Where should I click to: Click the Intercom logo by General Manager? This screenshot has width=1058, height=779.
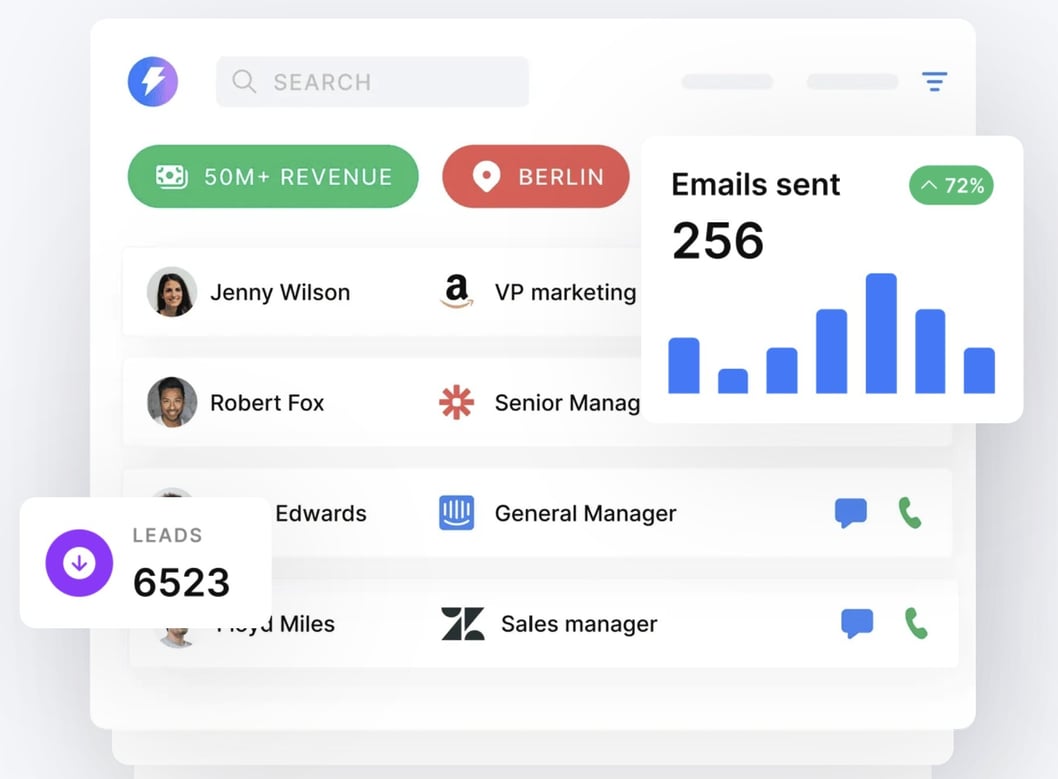457,513
